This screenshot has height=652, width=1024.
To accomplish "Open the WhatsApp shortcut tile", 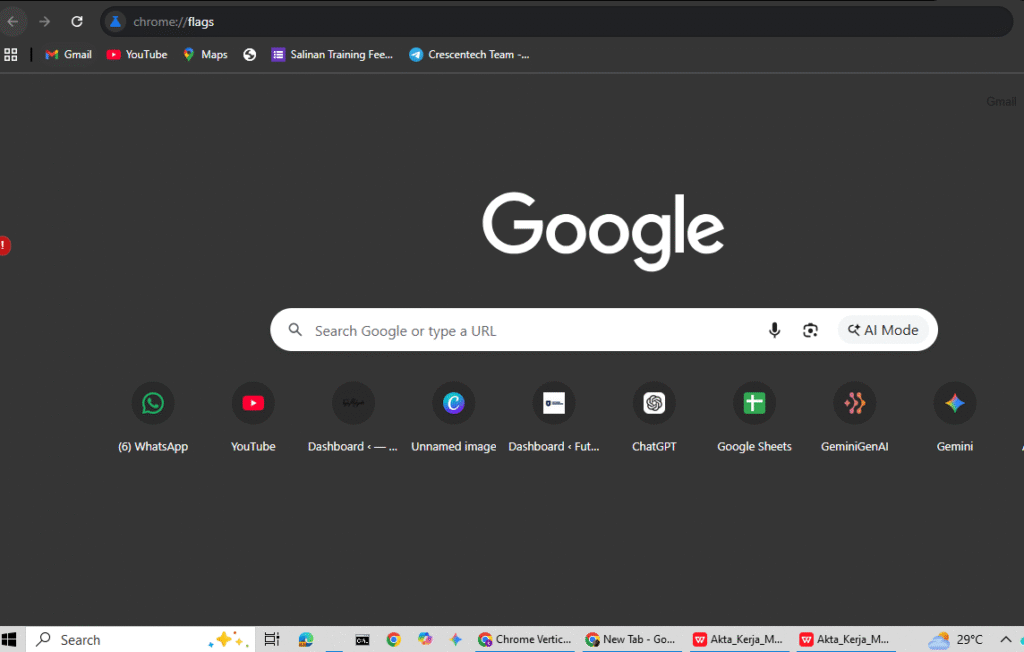I will tap(153, 403).
